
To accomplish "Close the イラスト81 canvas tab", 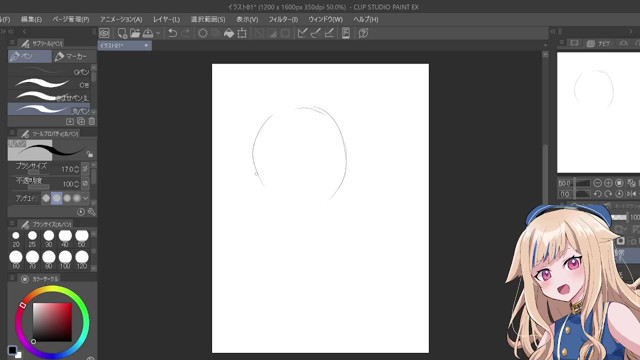I will click(x=147, y=46).
